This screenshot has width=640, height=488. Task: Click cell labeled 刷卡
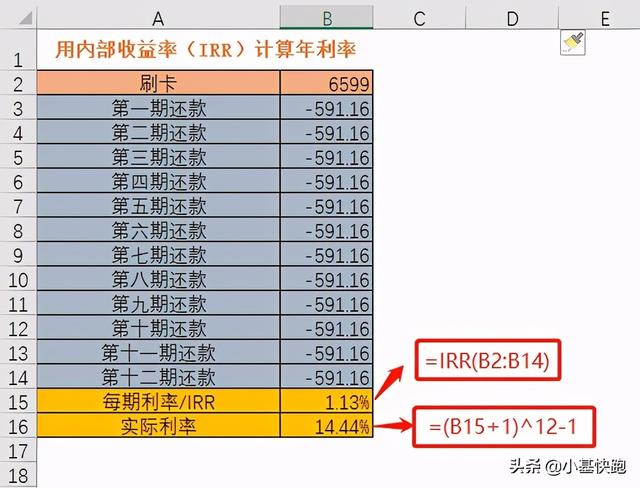coord(158,83)
